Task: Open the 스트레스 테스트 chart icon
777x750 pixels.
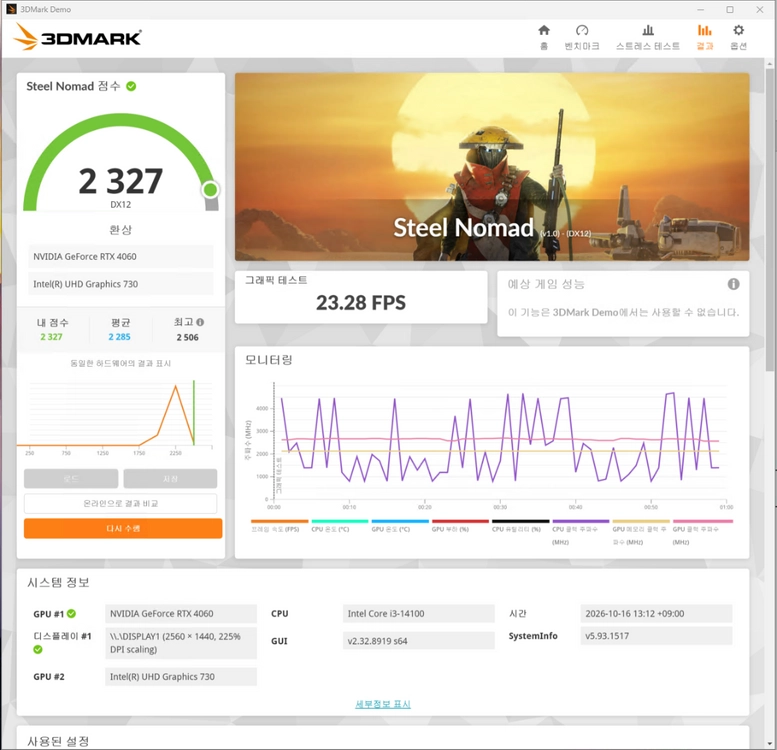Action: [648, 31]
